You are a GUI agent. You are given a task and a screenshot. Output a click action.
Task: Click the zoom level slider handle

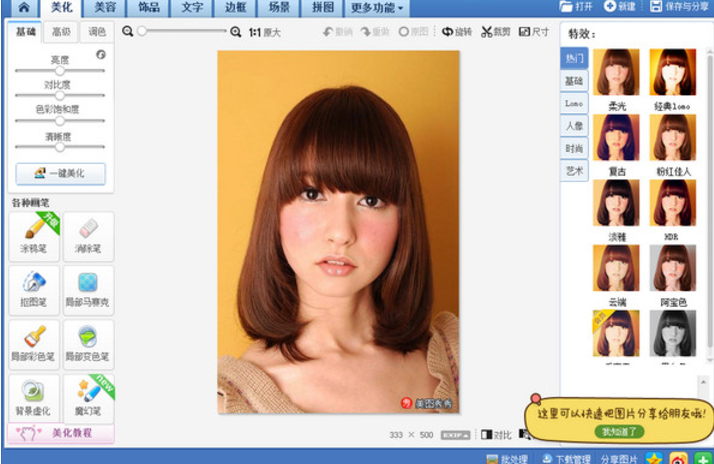point(142,31)
